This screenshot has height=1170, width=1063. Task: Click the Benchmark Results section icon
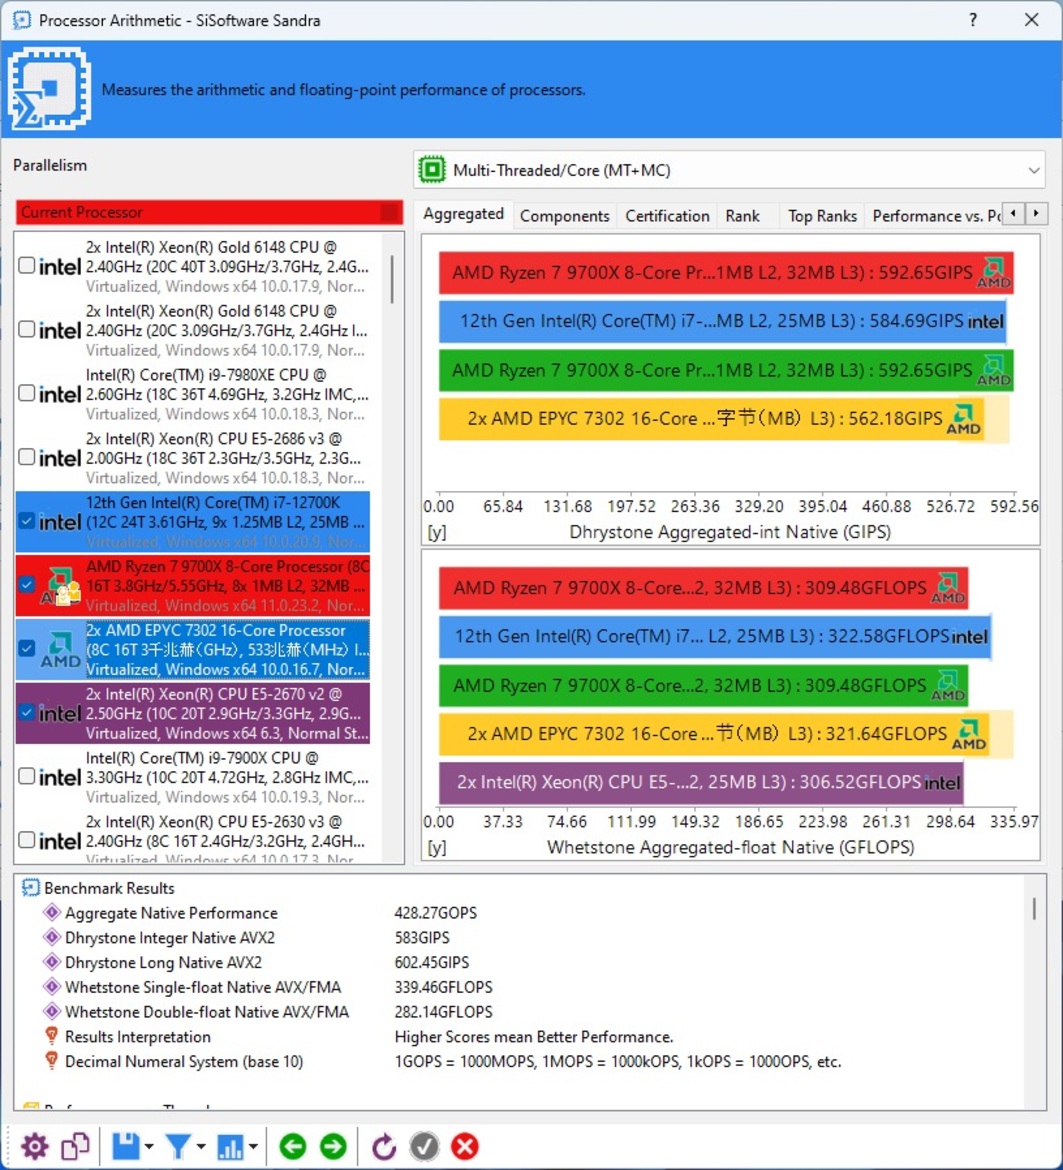click(x=31, y=887)
